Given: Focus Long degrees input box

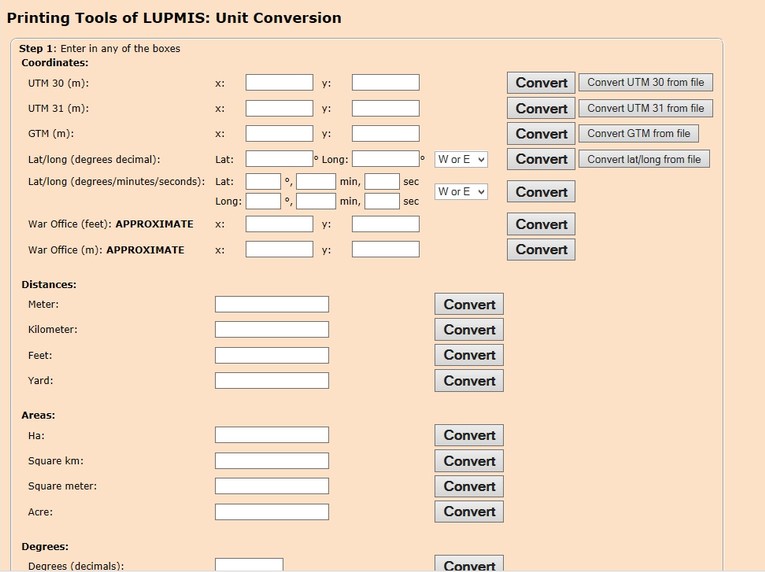Looking at the screenshot, I should pyautogui.click(x=263, y=201).
